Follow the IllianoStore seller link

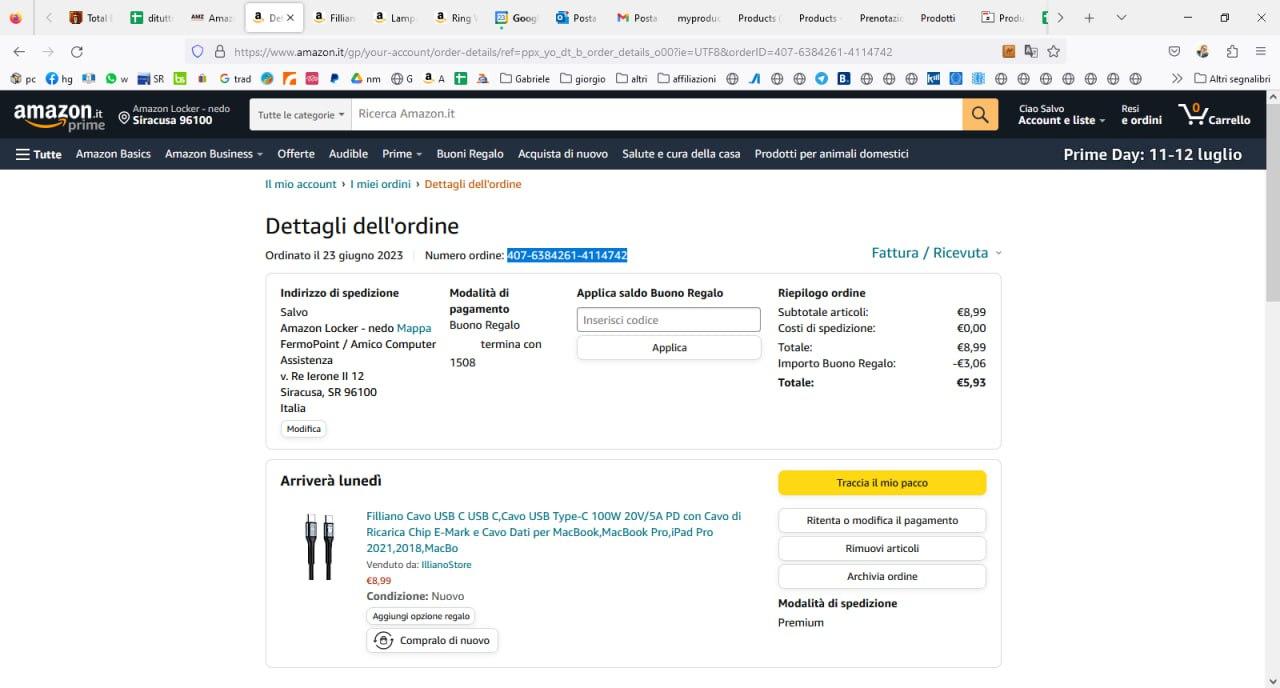pos(446,565)
